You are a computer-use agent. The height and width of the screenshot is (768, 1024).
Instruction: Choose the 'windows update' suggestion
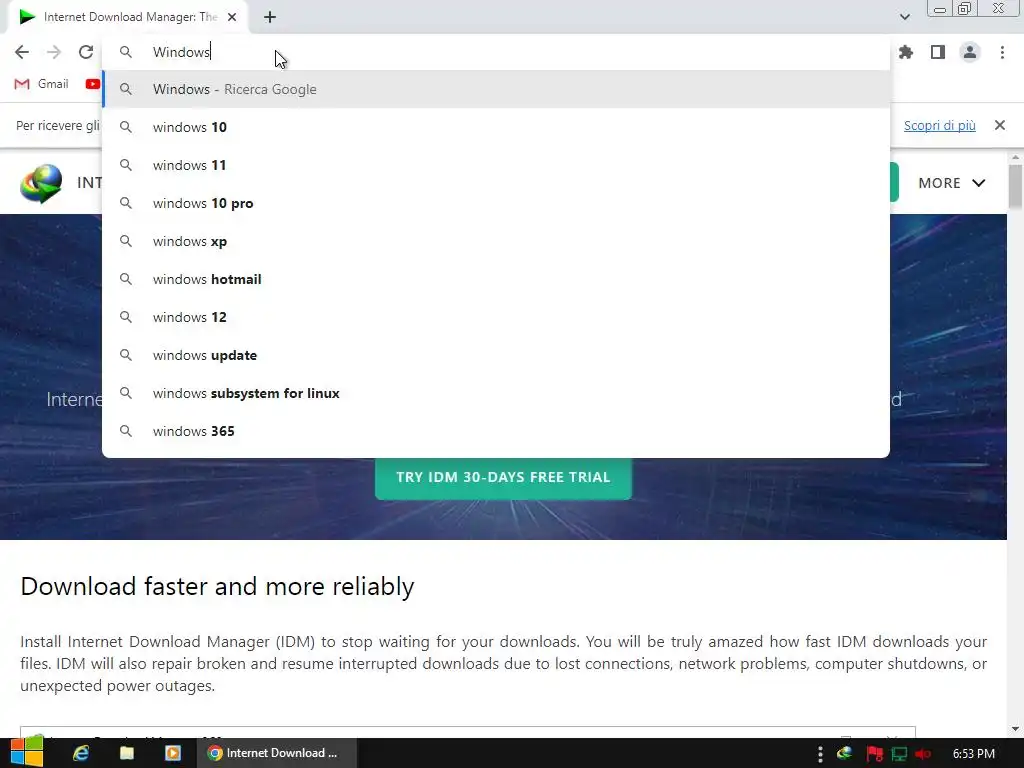pyautogui.click(x=496, y=355)
